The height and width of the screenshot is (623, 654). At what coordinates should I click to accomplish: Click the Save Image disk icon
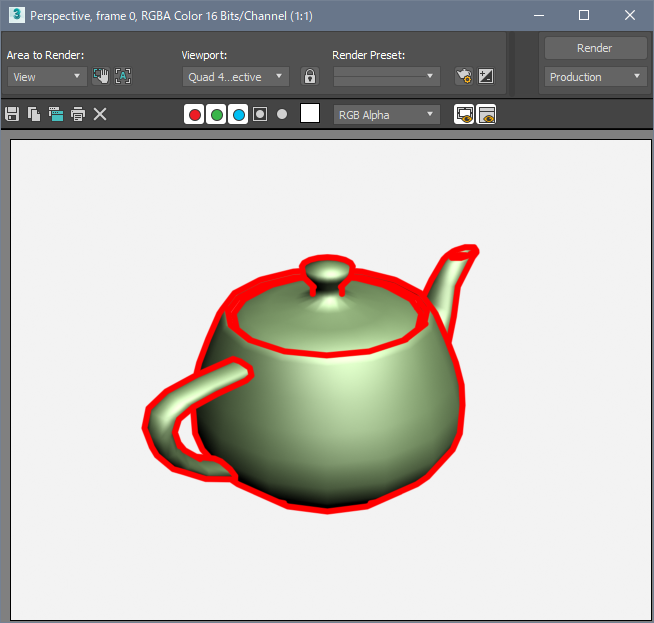click(x=12, y=115)
